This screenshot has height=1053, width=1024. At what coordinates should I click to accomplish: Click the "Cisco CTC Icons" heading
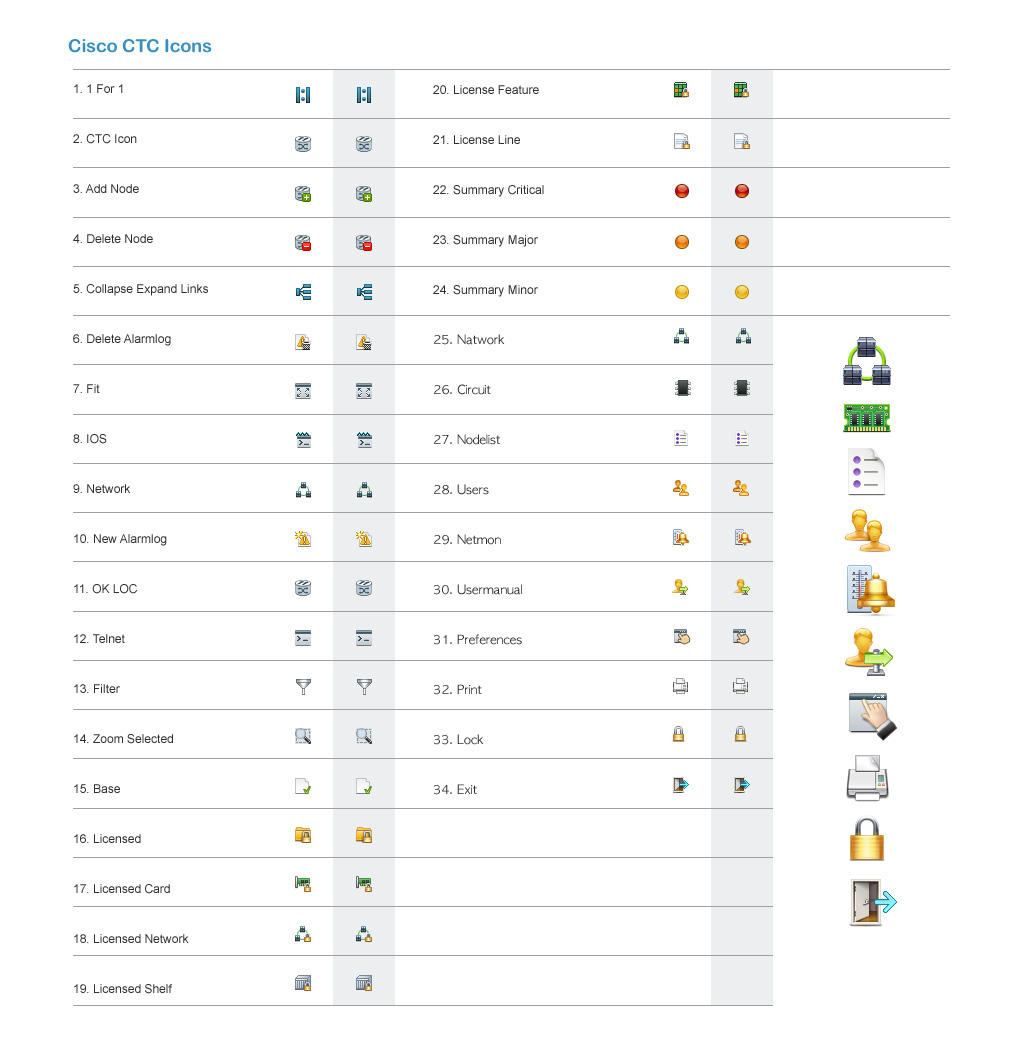[x=140, y=46]
